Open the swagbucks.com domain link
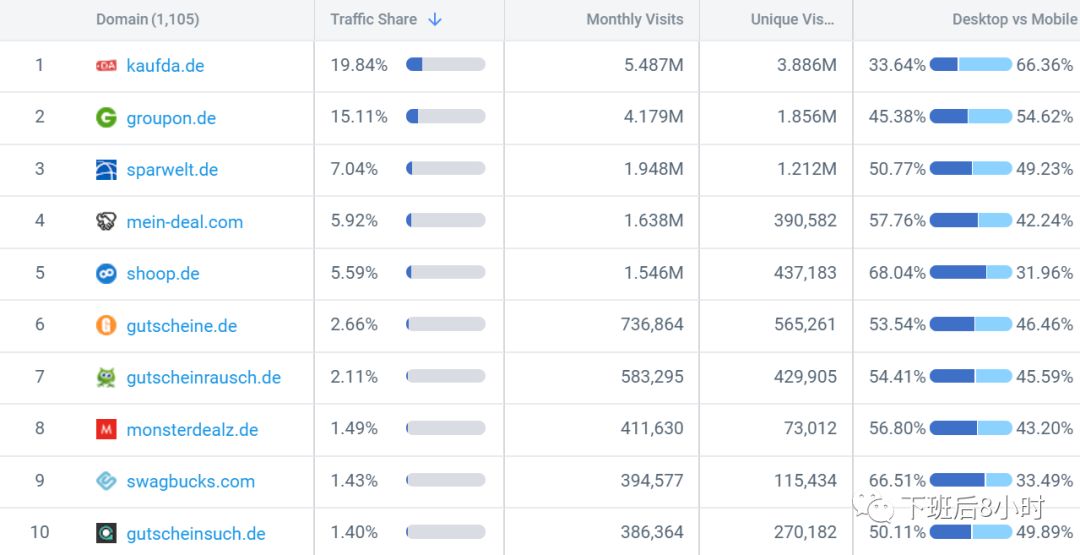Image resolution: width=1080 pixels, height=555 pixels. tap(190, 482)
